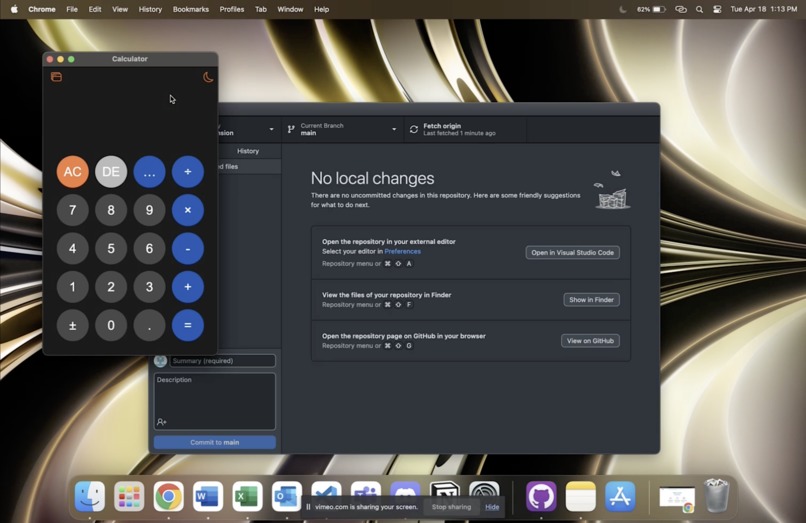Click Stop sharing in the vimeo bar

click(451, 507)
